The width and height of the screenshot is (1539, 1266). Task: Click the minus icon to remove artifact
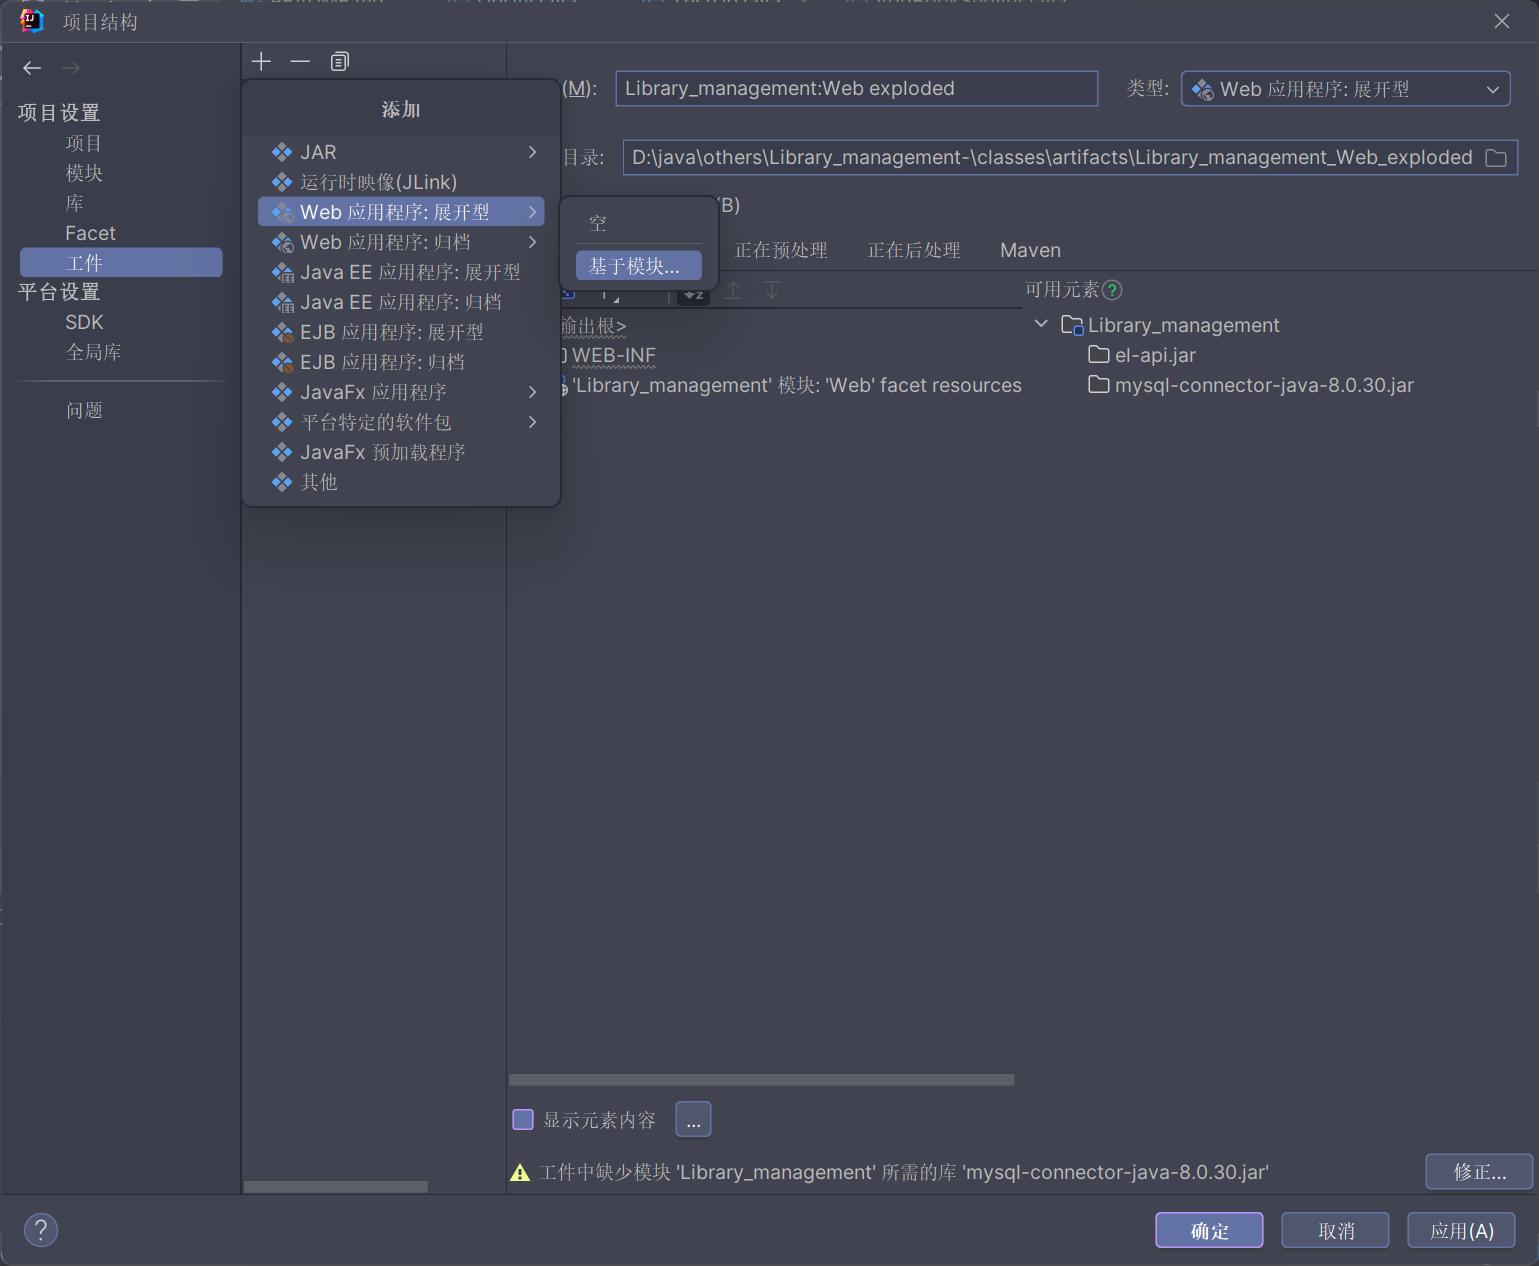point(300,62)
